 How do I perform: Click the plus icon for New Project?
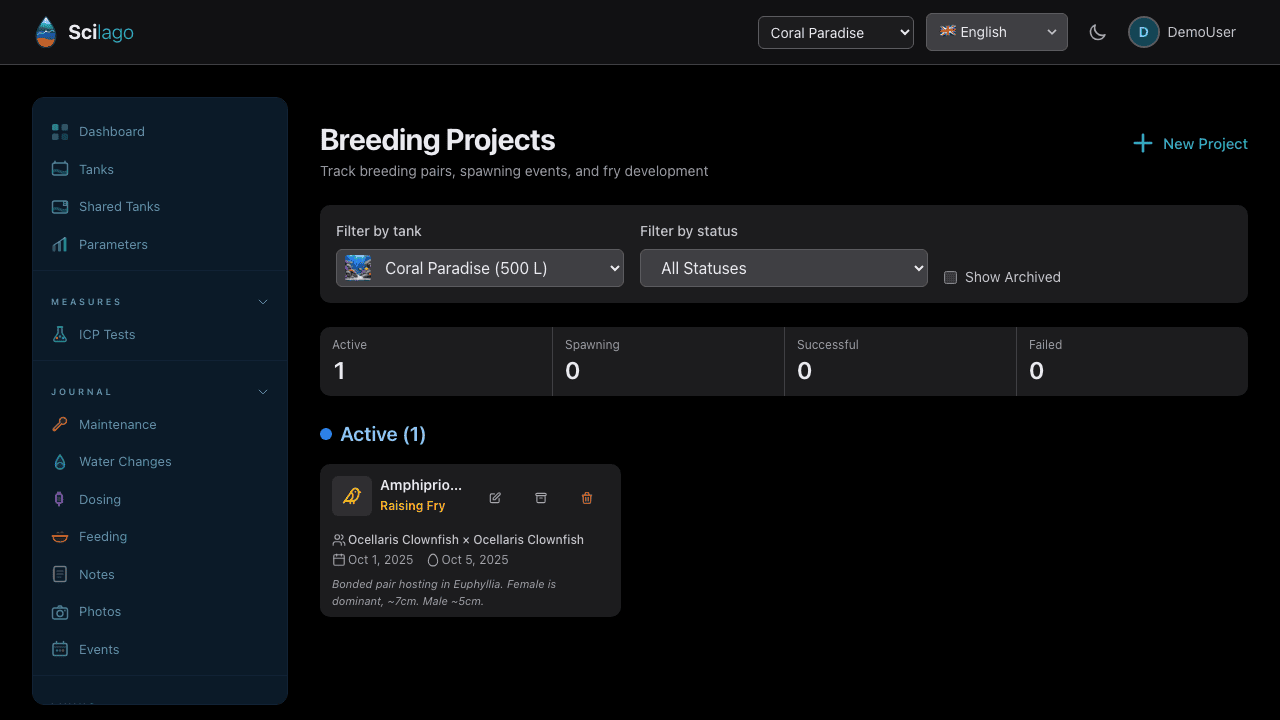pos(1143,144)
